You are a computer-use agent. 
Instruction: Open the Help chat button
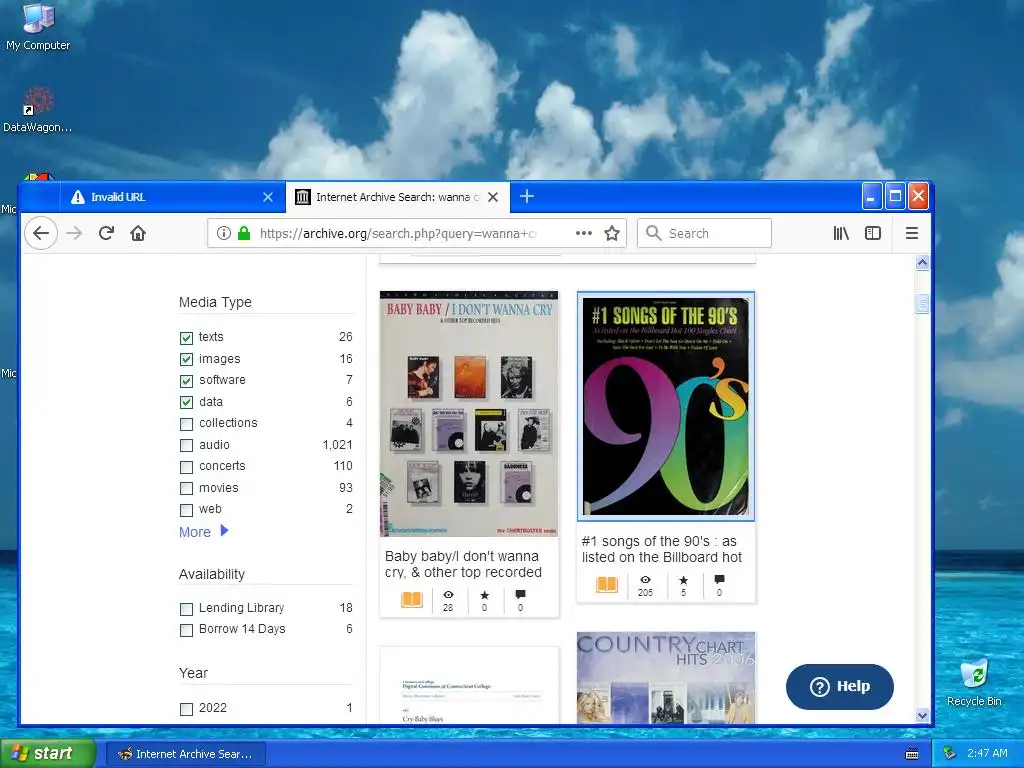click(840, 686)
